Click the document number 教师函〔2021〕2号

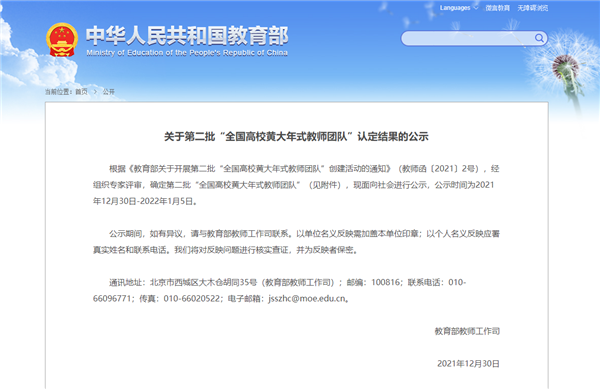pos(439,169)
